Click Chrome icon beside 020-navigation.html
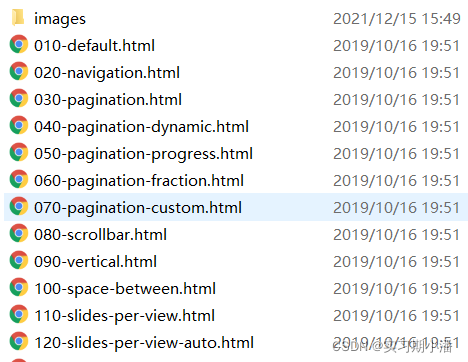 [x=19, y=71]
